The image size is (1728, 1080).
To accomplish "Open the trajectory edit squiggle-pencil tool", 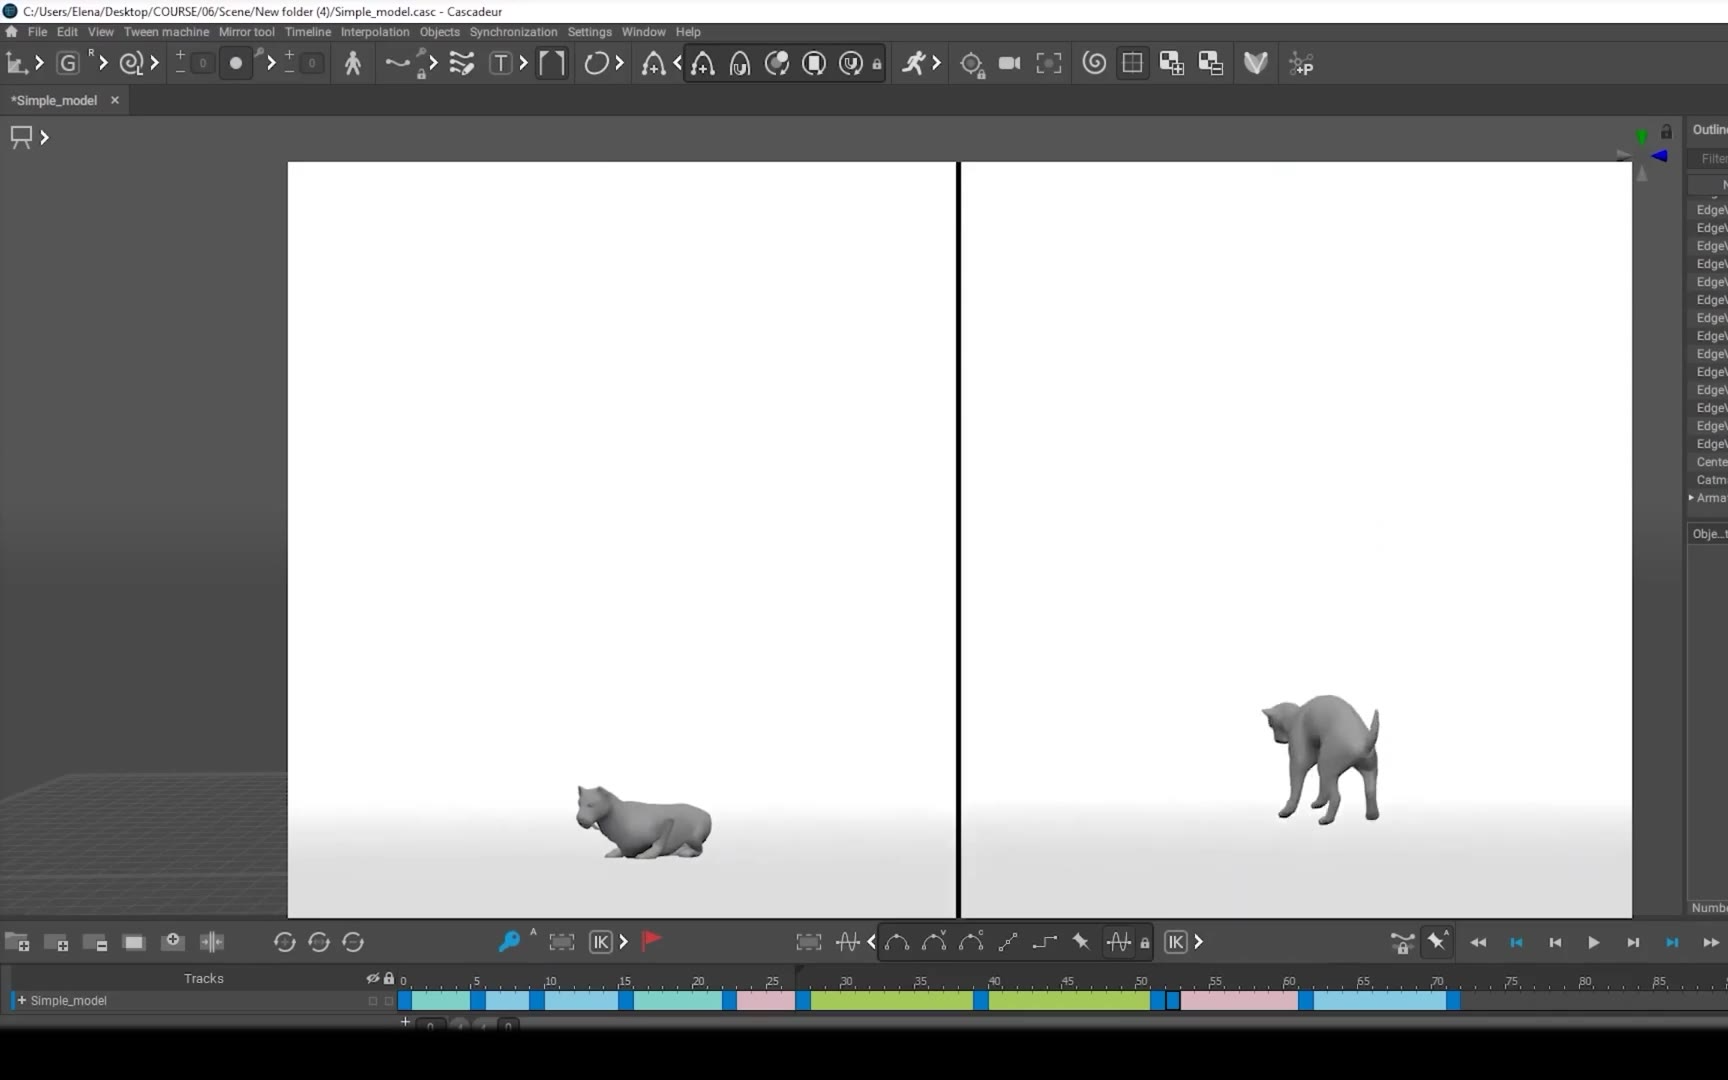I will pyautogui.click(x=461, y=64).
